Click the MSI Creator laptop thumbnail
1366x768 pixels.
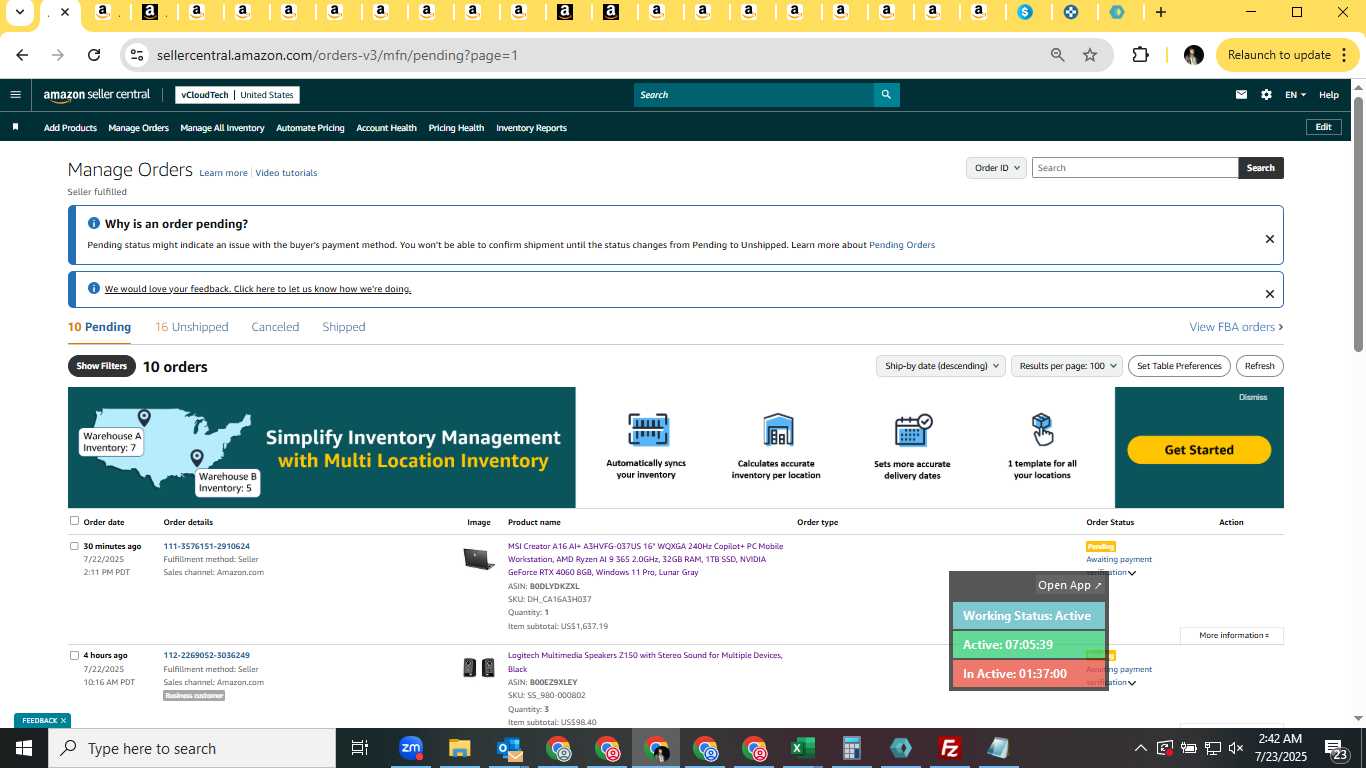point(479,559)
